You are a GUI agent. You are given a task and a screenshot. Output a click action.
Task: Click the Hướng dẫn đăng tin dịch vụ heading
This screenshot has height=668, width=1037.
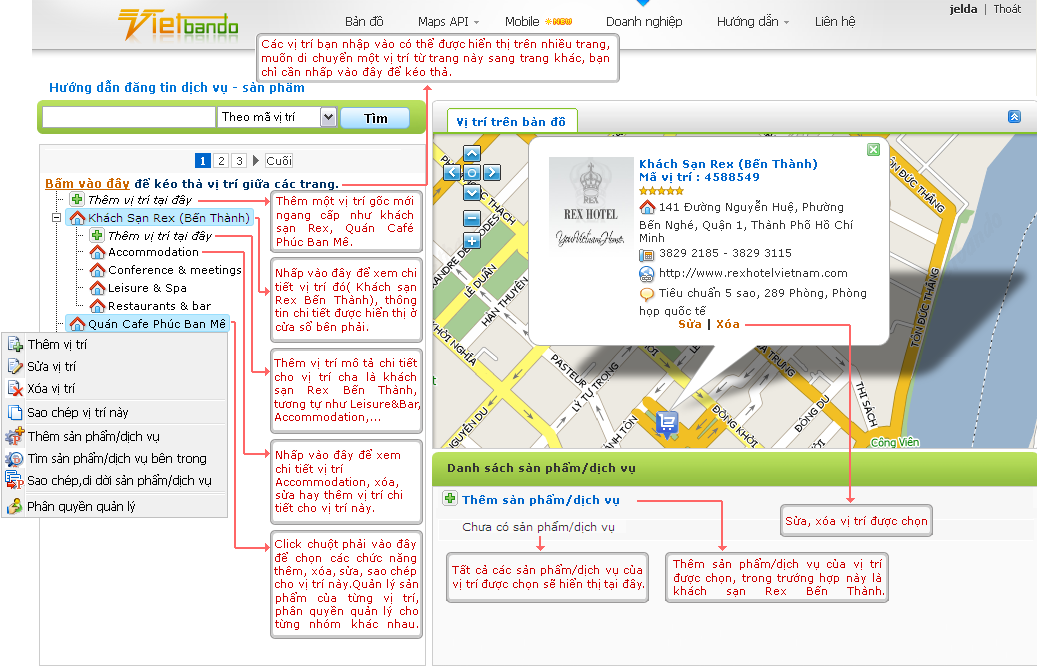pos(177,87)
